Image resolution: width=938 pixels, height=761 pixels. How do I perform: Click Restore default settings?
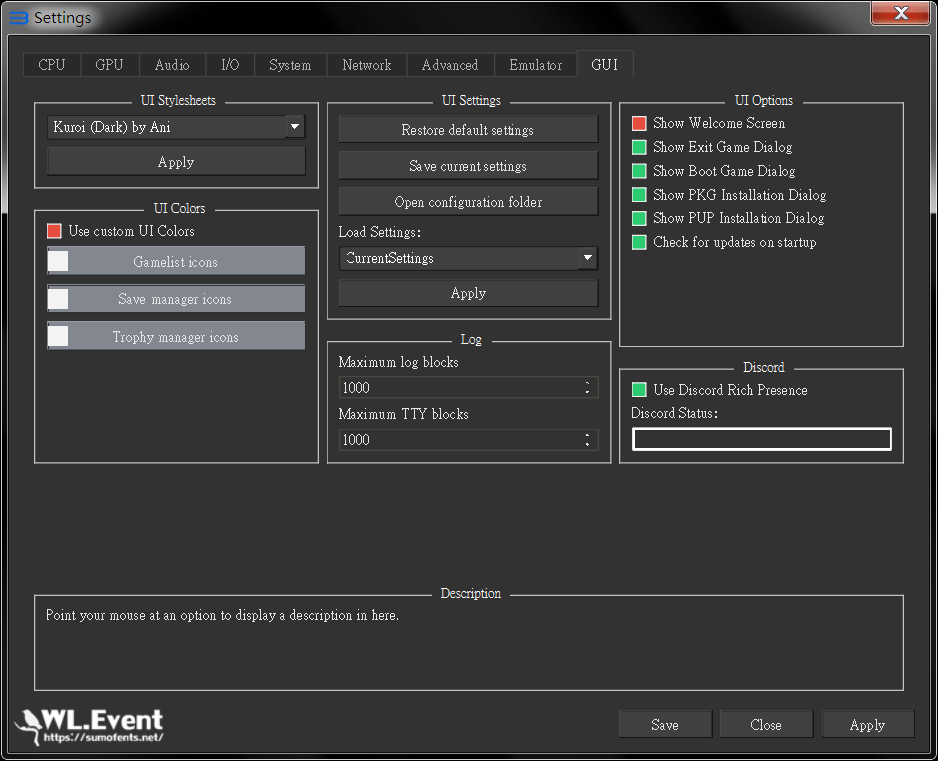pyautogui.click(x=468, y=130)
